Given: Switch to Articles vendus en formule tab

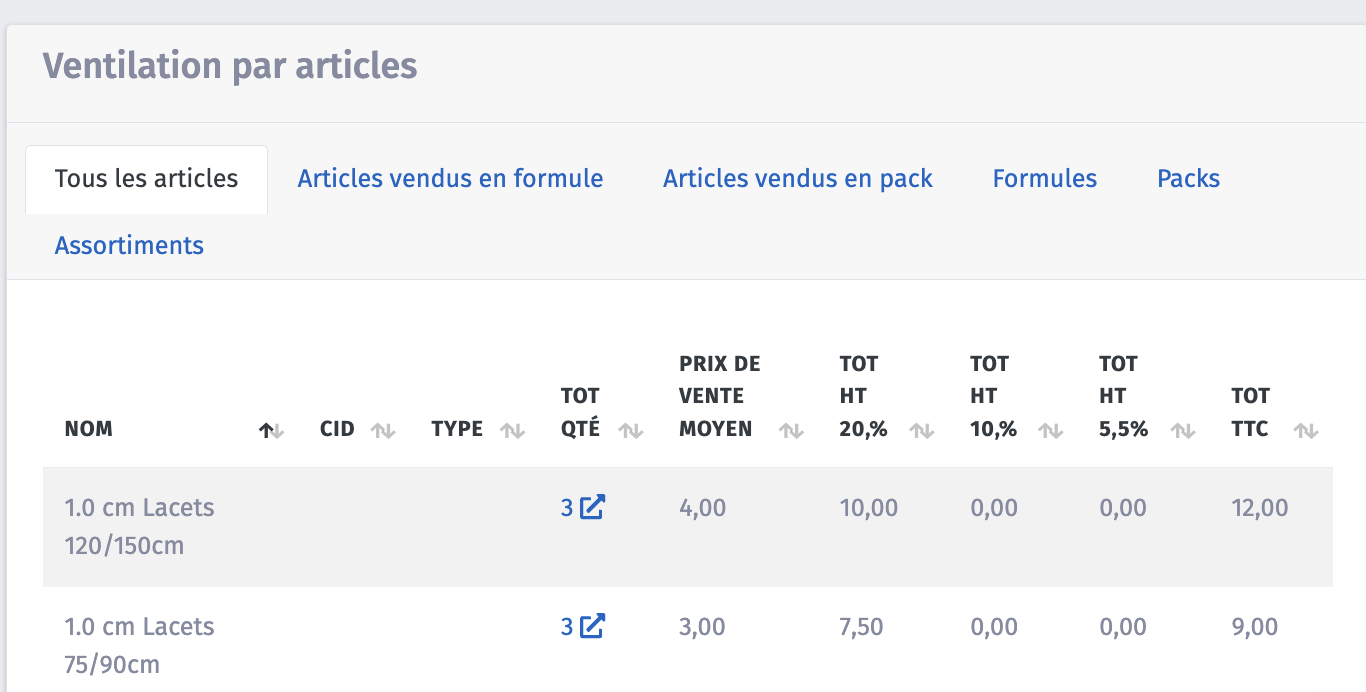Looking at the screenshot, I should click(450, 179).
